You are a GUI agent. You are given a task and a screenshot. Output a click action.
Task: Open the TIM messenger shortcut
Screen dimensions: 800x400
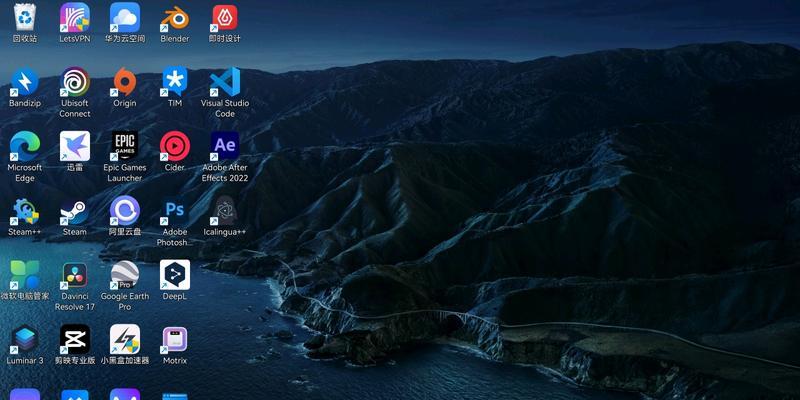click(175, 82)
